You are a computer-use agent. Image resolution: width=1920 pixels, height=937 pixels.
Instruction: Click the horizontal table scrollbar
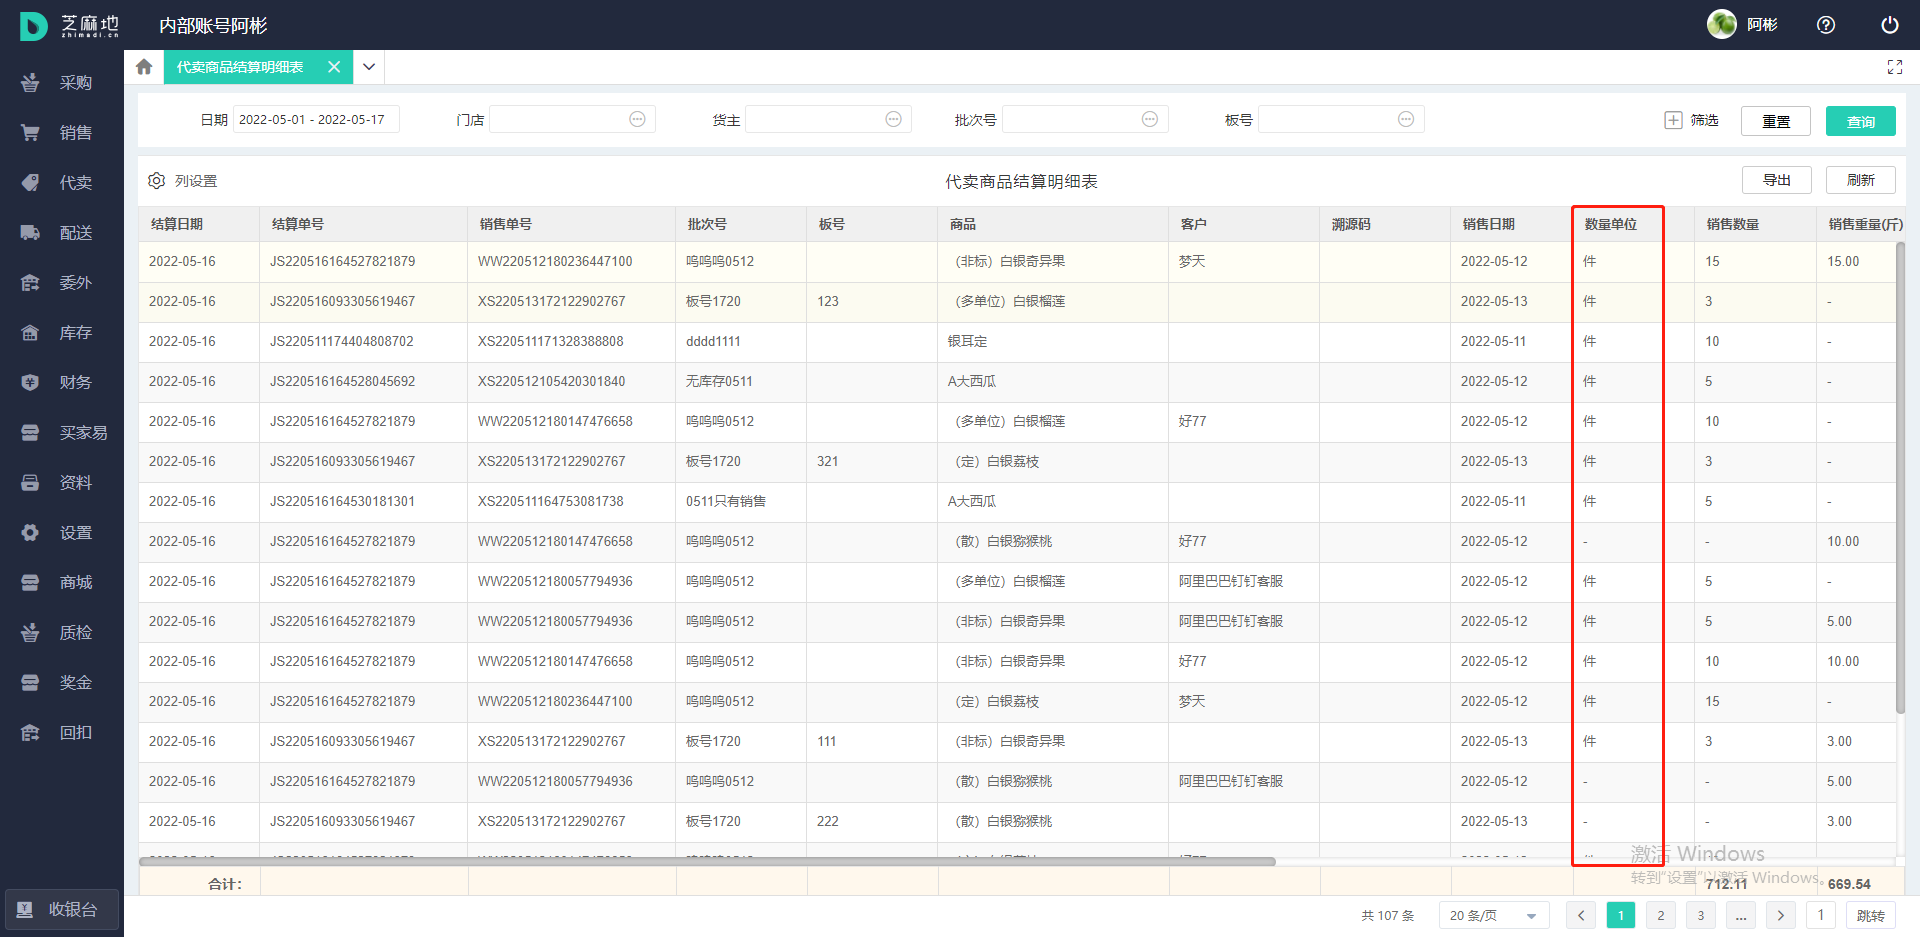point(707,861)
